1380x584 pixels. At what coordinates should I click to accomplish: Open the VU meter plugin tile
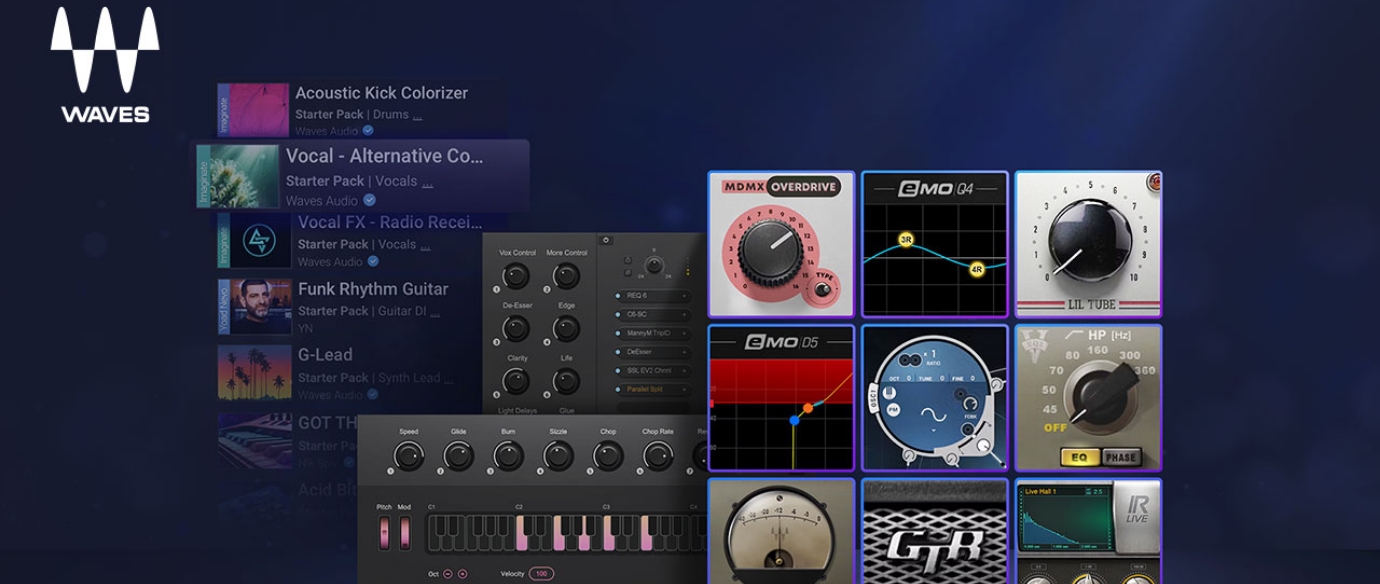pyautogui.click(x=782, y=531)
